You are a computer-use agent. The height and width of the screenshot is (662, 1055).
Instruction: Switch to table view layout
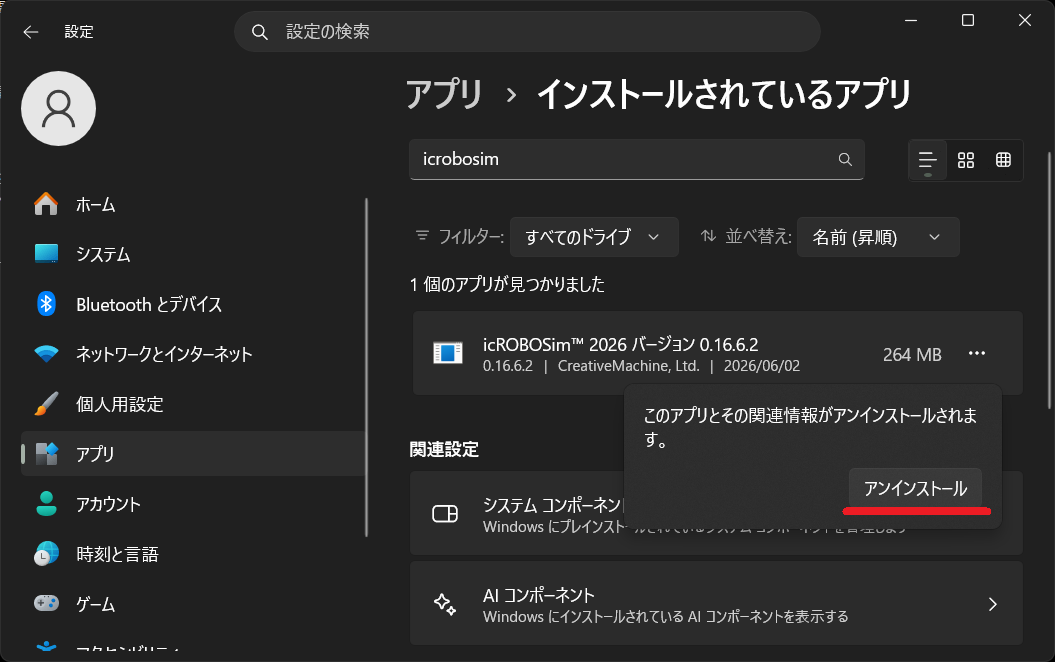point(1003,160)
